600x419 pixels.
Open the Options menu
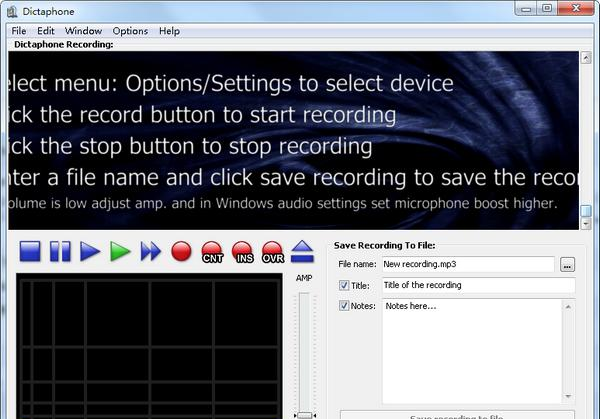click(130, 31)
